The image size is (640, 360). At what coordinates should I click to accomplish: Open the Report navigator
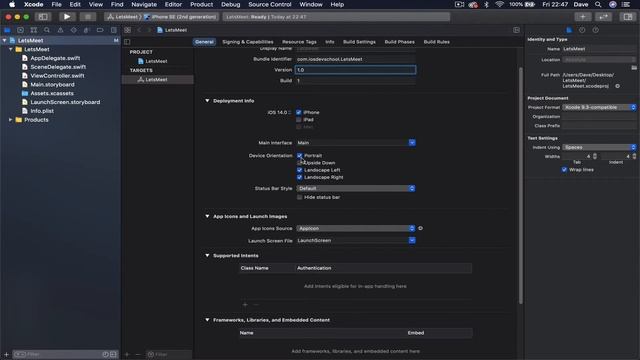pyautogui.click(x=113, y=30)
